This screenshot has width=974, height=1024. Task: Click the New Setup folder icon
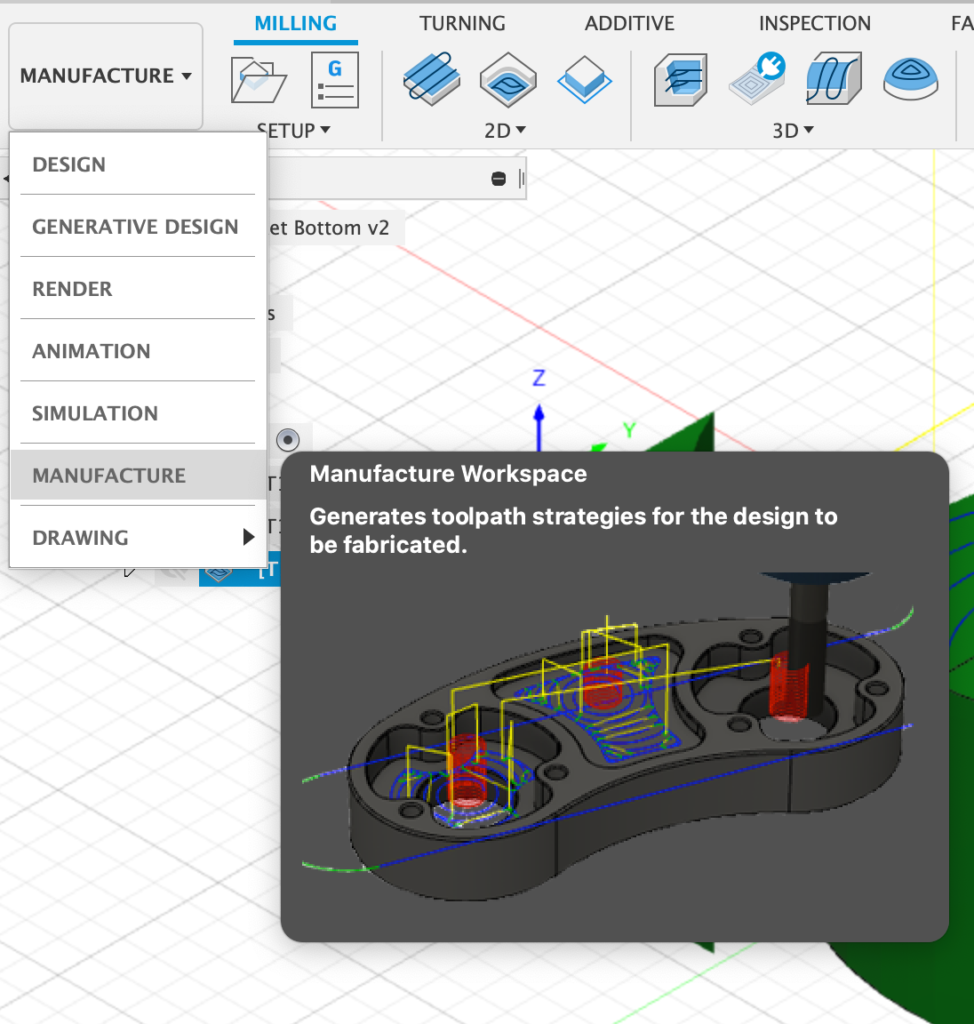click(258, 80)
